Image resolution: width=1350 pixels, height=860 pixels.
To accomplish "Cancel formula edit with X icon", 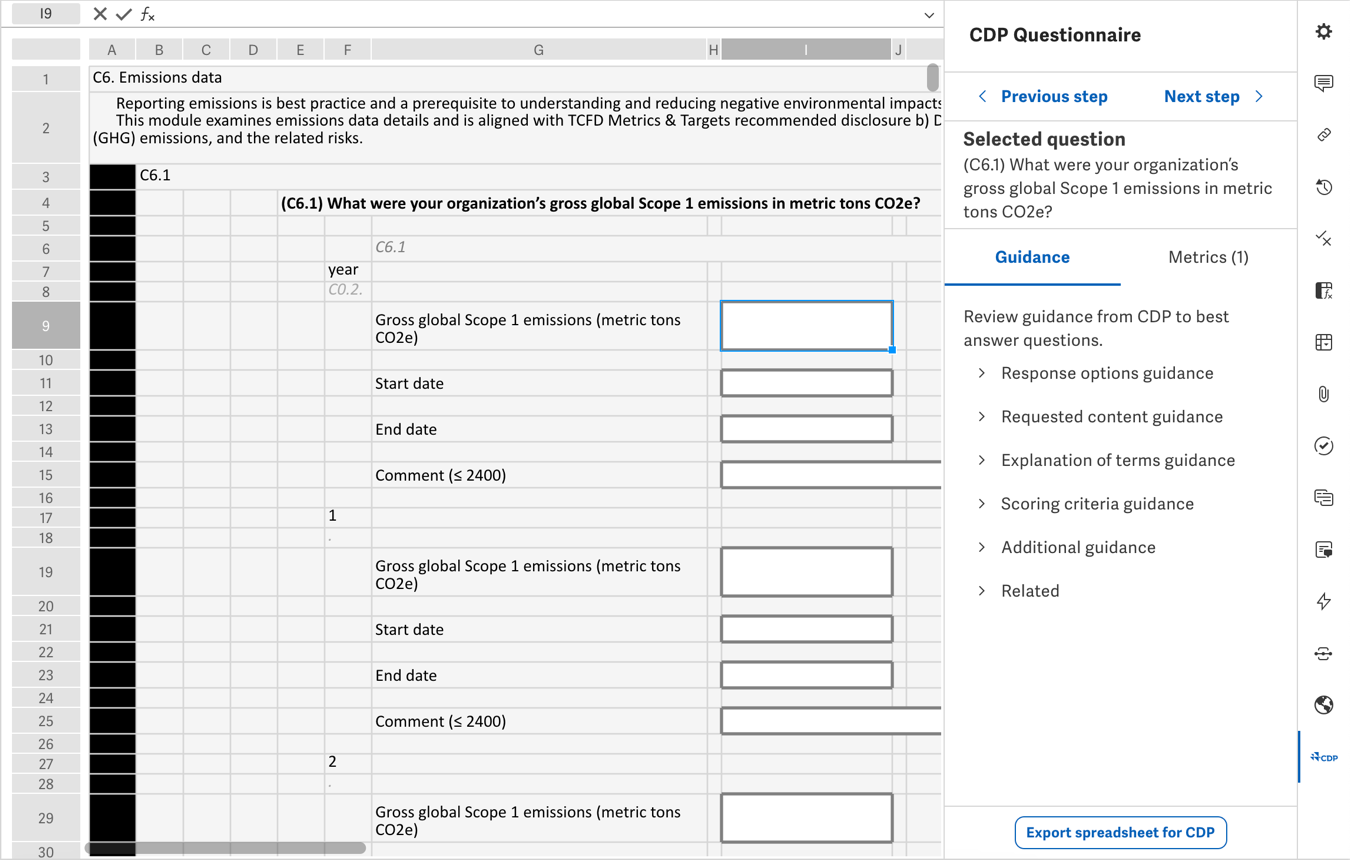I will click(x=99, y=14).
